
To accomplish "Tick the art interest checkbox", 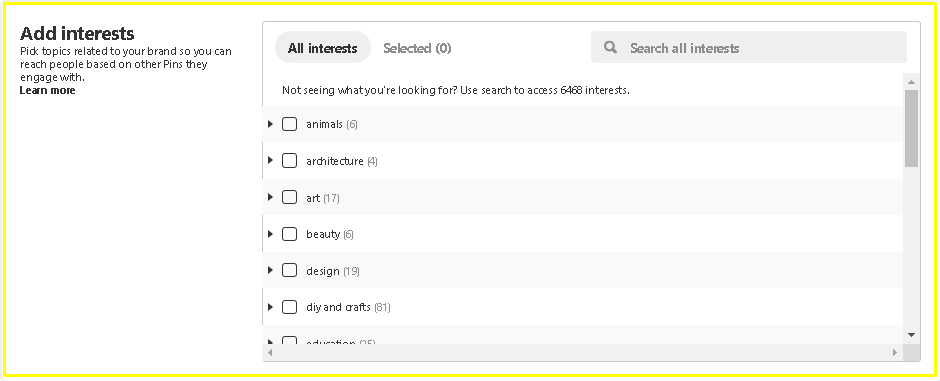I will [x=290, y=197].
